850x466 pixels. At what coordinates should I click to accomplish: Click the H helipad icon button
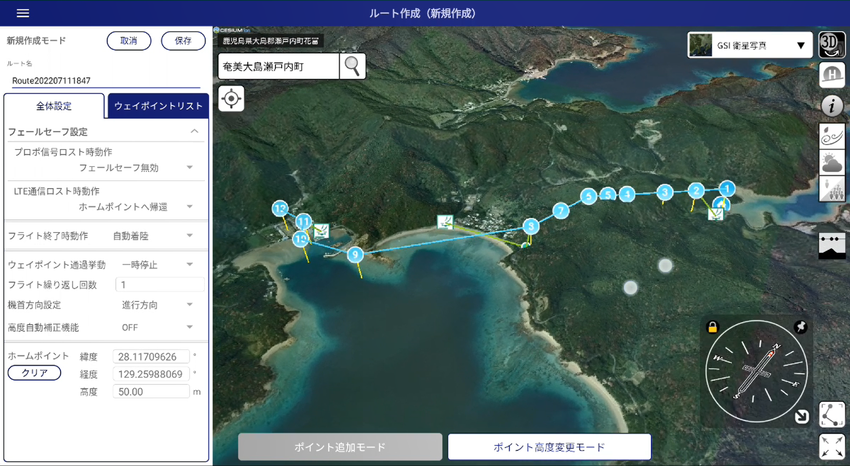[832, 74]
